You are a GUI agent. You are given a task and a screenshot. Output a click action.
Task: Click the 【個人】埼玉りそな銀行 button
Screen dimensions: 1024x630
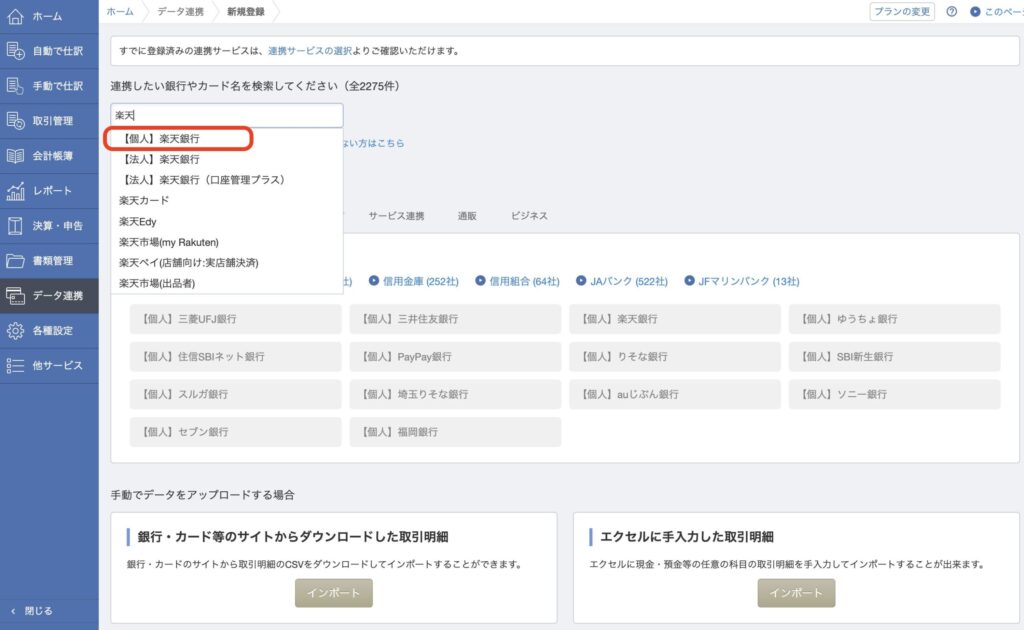(455, 394)
